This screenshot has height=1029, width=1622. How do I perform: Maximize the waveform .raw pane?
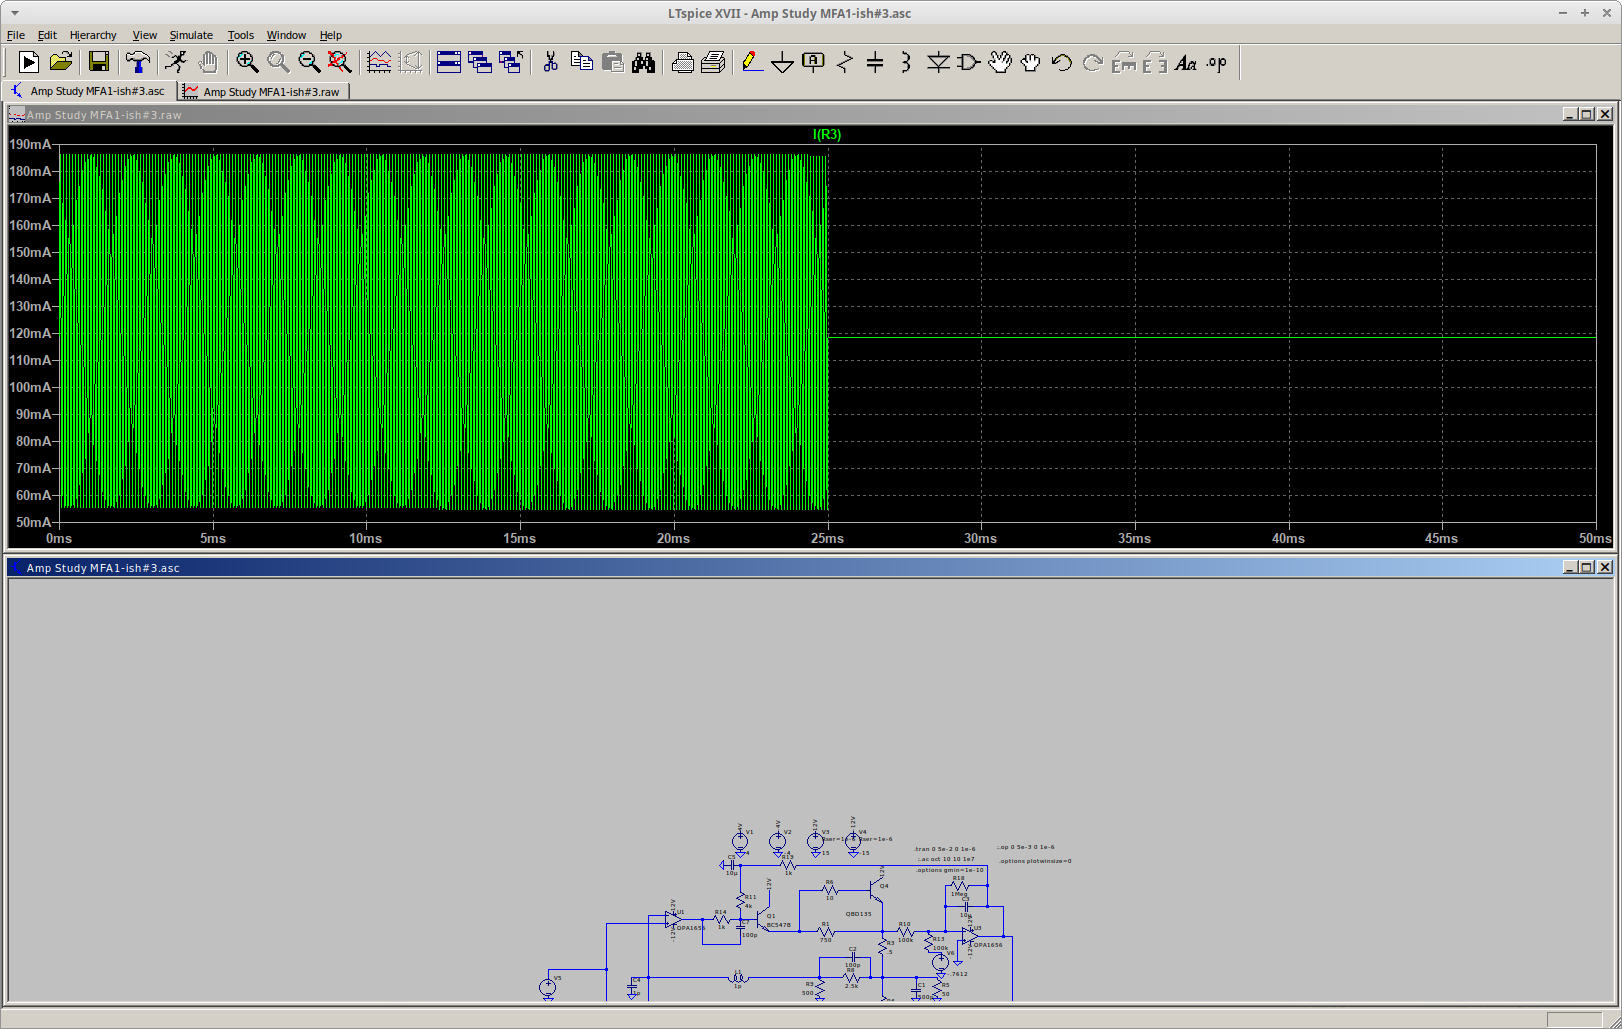pos(1586,114)
